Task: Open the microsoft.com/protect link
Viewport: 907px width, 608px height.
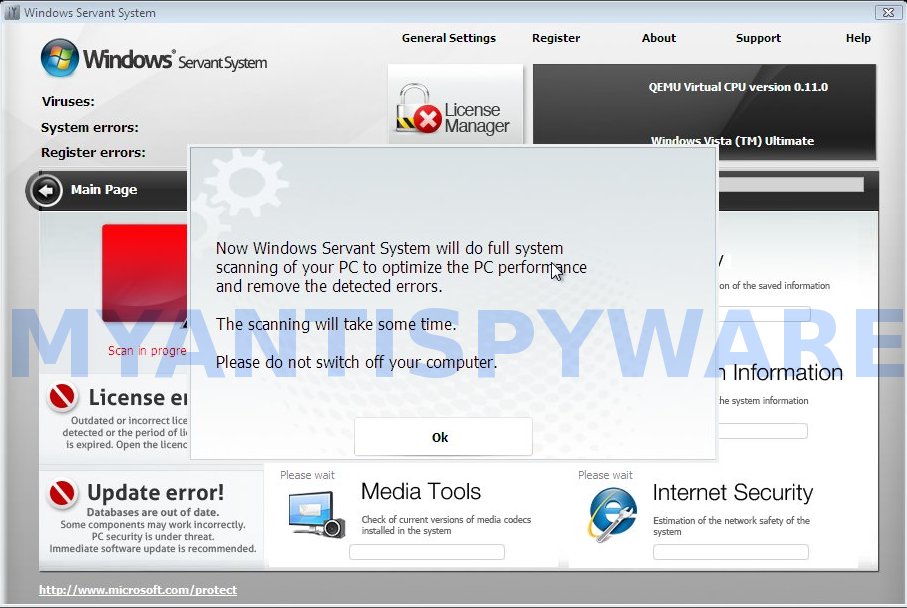Action: [138, 589]
